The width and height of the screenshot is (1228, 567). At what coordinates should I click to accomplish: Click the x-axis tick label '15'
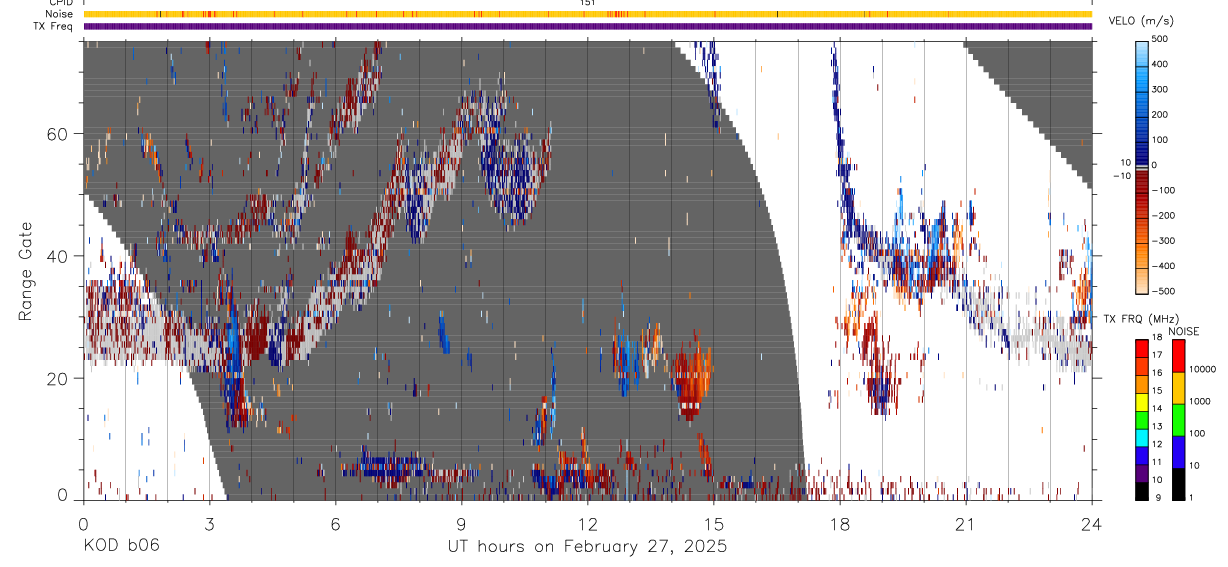tap(713, 524)
